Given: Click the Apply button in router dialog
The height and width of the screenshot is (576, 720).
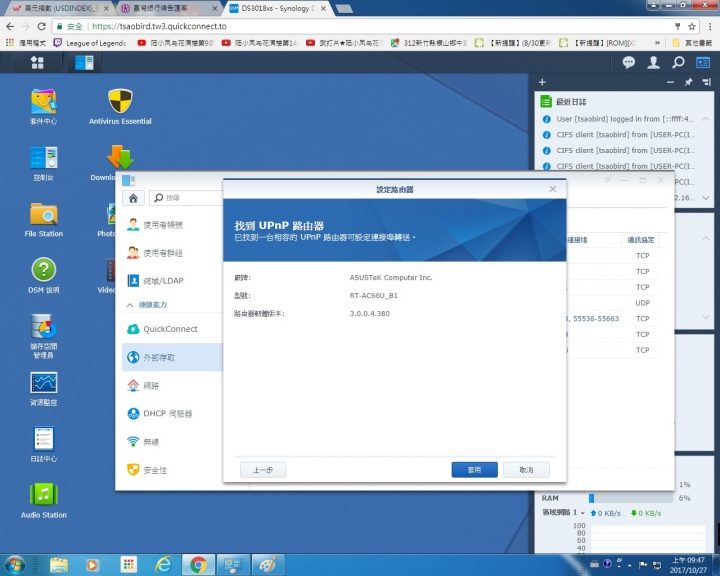Looking at the screenshot, I should click(474, 469).
